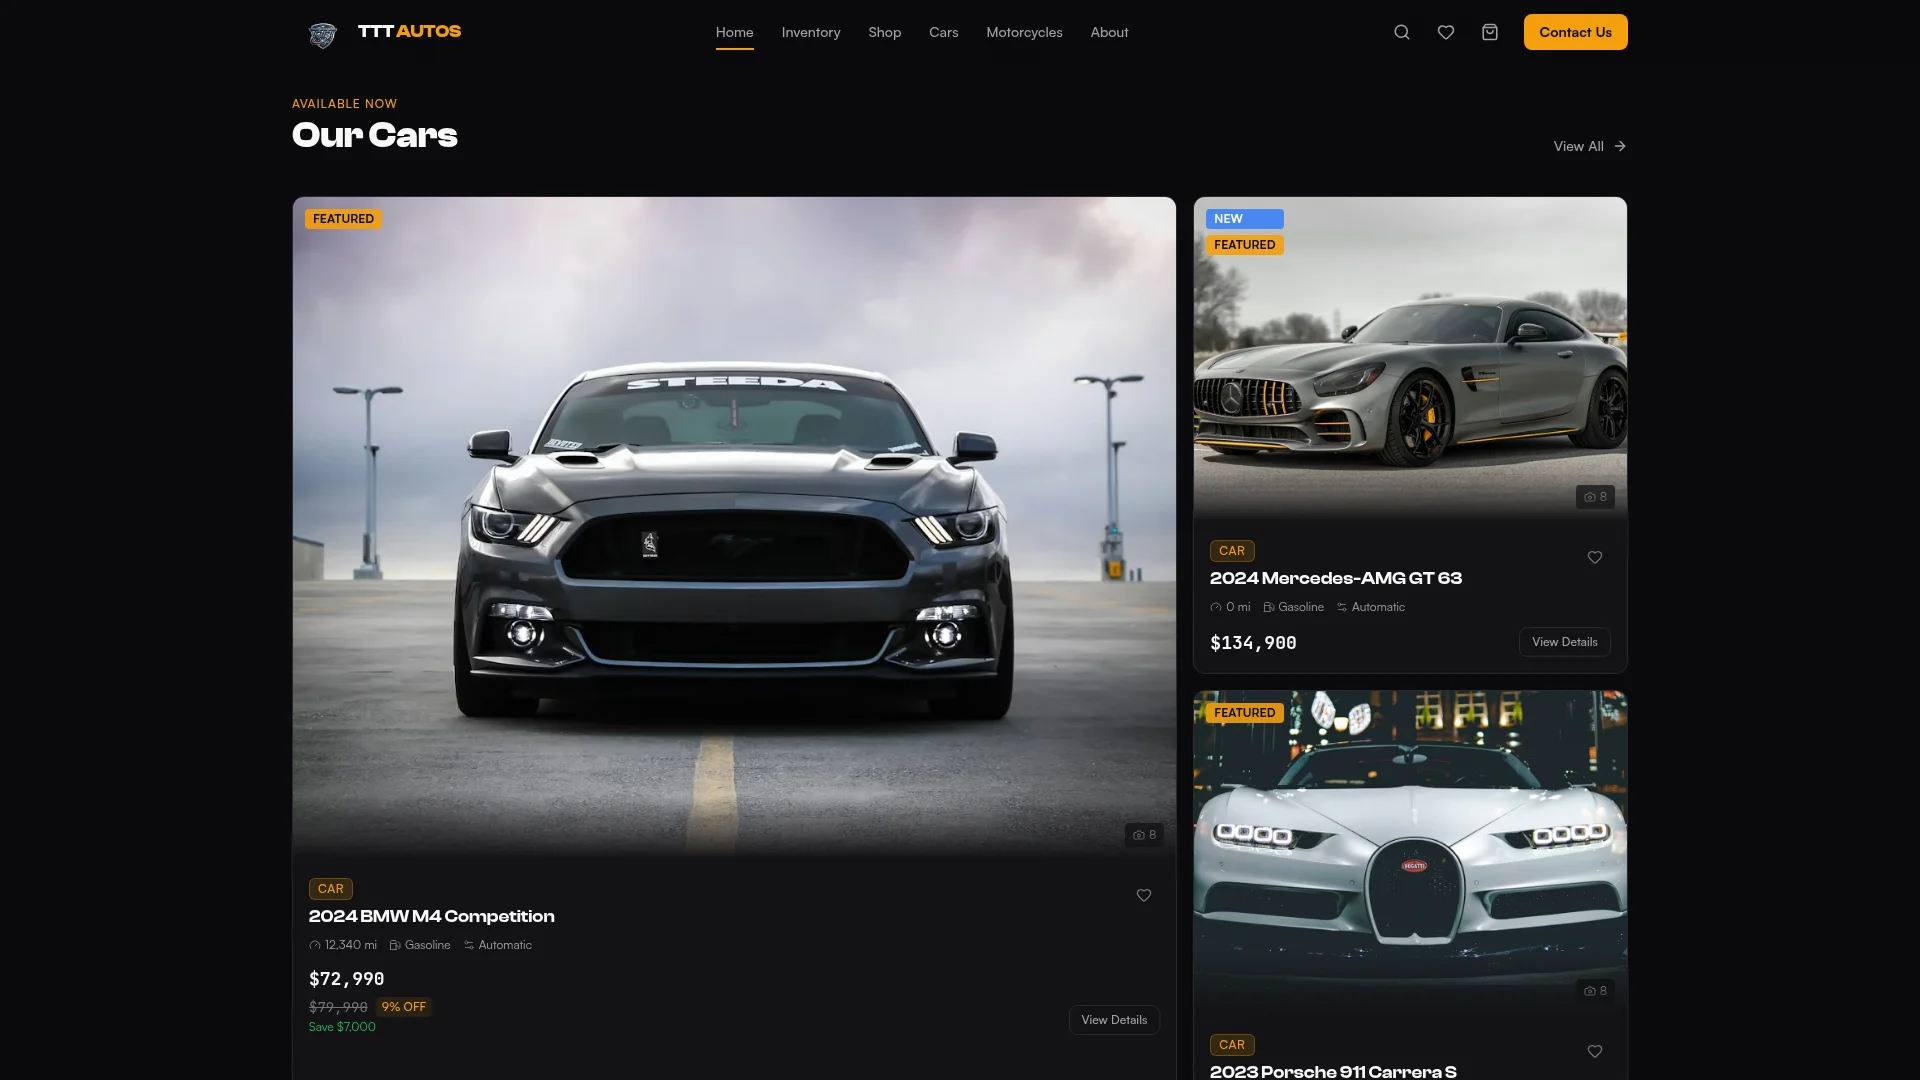Viewport: 1920px width, 1080px height.
Task: Follow the View All link
Action: (1590, 146)
